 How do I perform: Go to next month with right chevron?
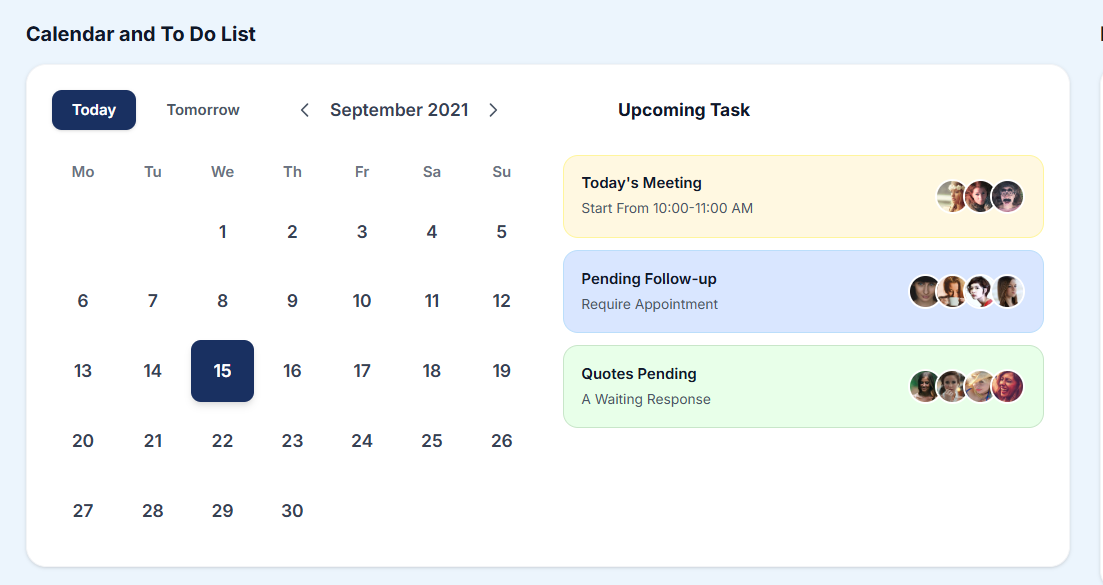pos(493,110)
